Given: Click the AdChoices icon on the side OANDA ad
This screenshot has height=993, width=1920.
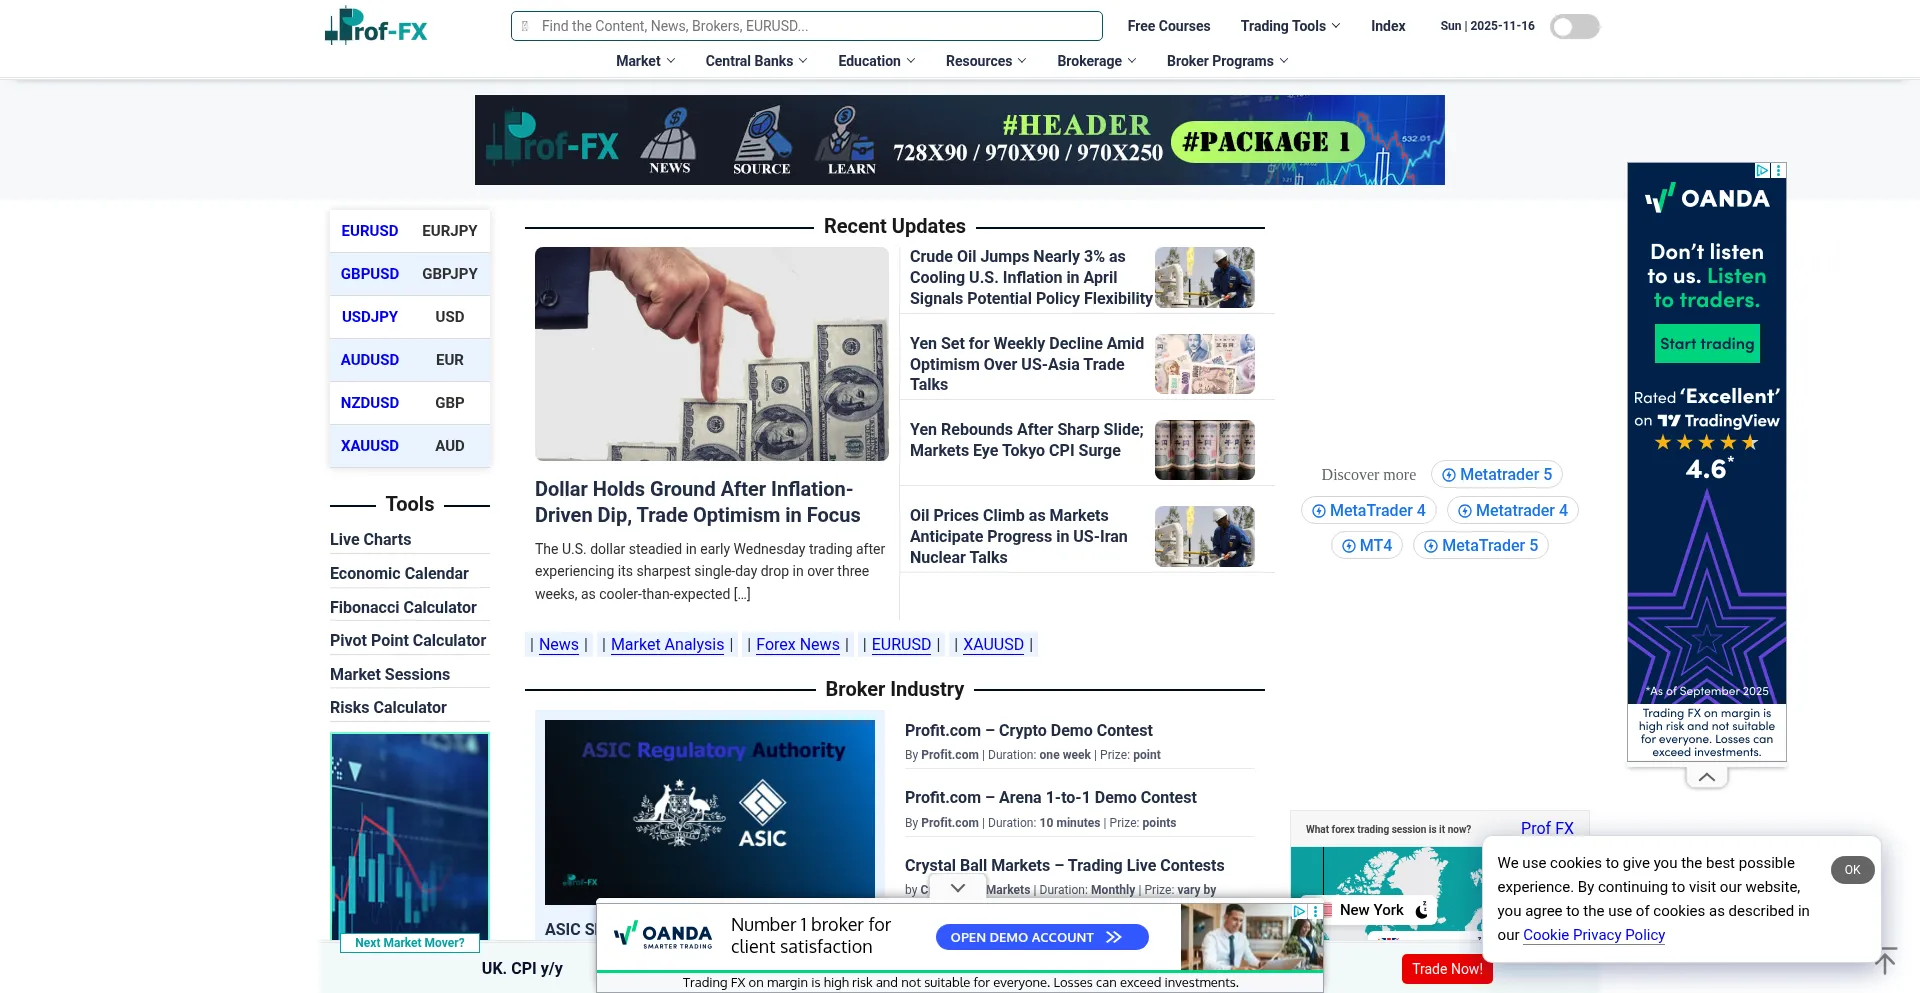Looking at the screenshot, I should tap(1763, 171).
